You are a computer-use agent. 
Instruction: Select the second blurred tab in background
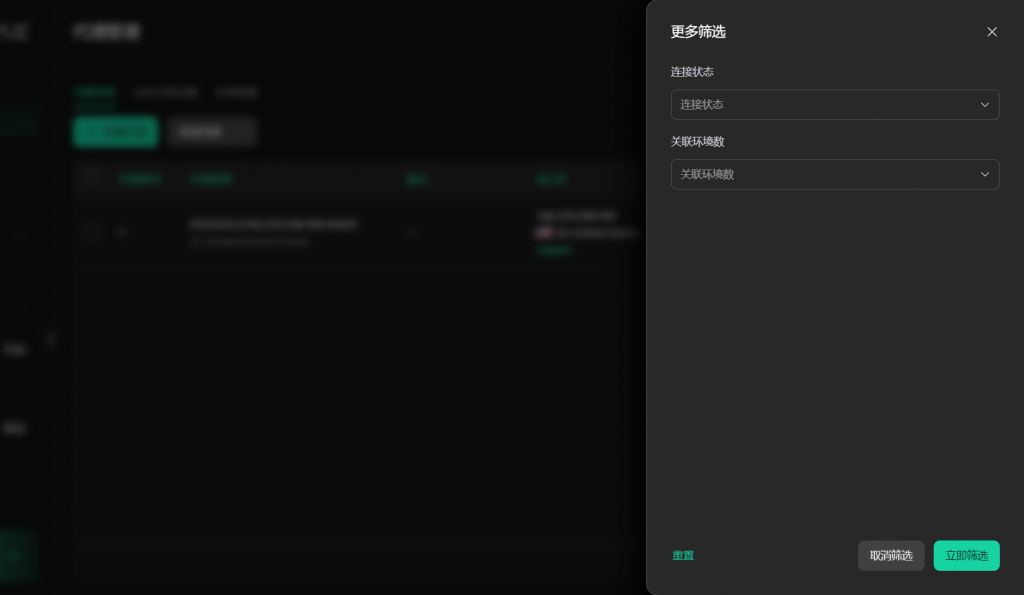(x=165, y=92)
